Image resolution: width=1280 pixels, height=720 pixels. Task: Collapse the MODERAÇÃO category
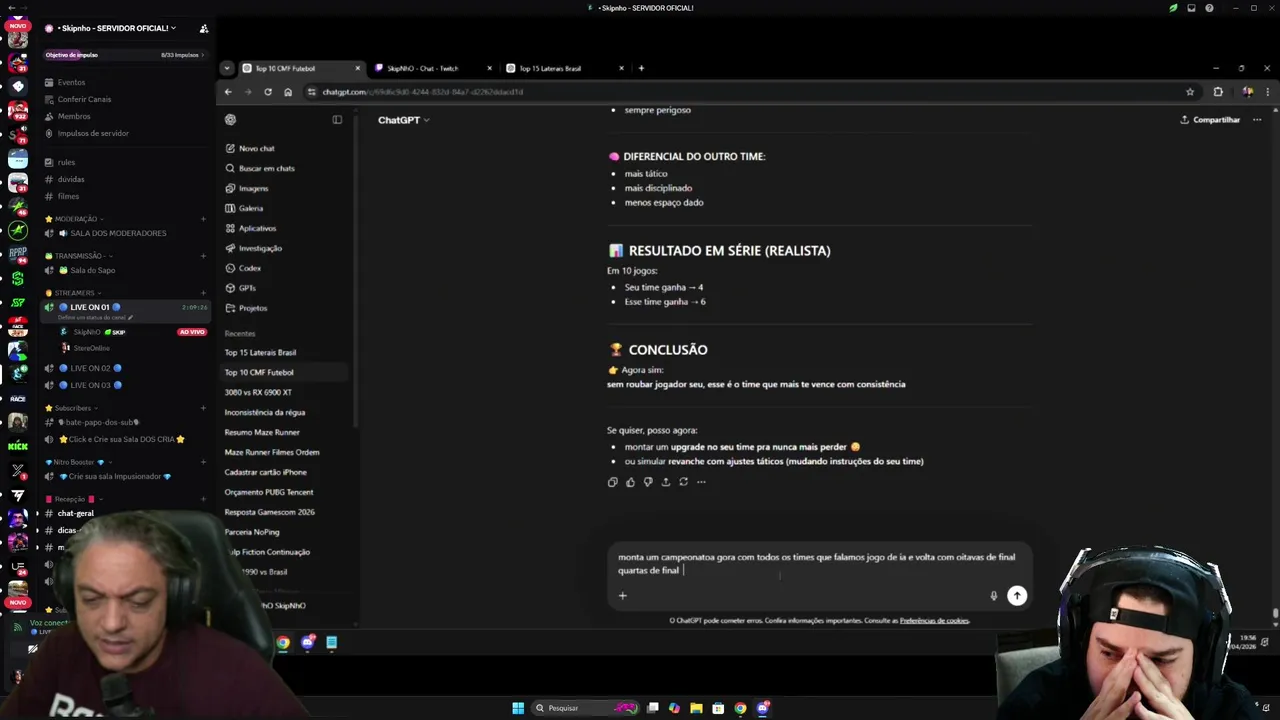click(76, 219)
